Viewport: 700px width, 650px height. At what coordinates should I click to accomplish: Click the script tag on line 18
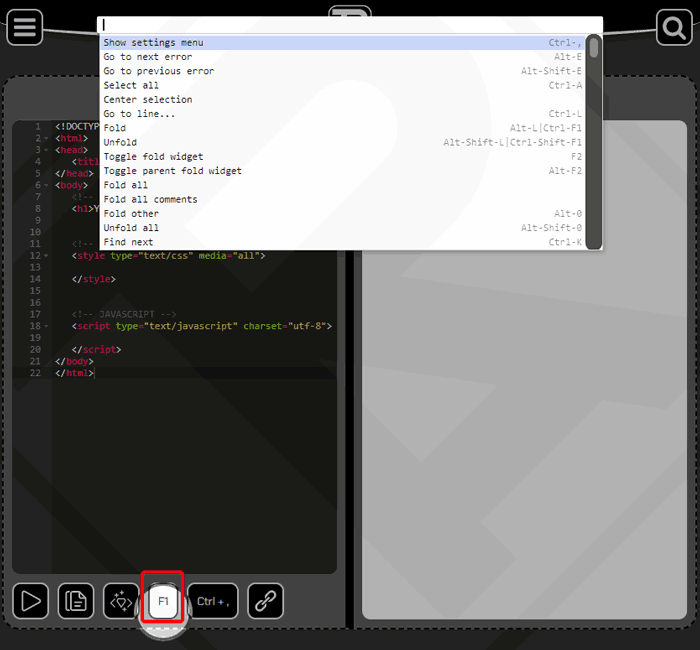[x=202, y=326]
